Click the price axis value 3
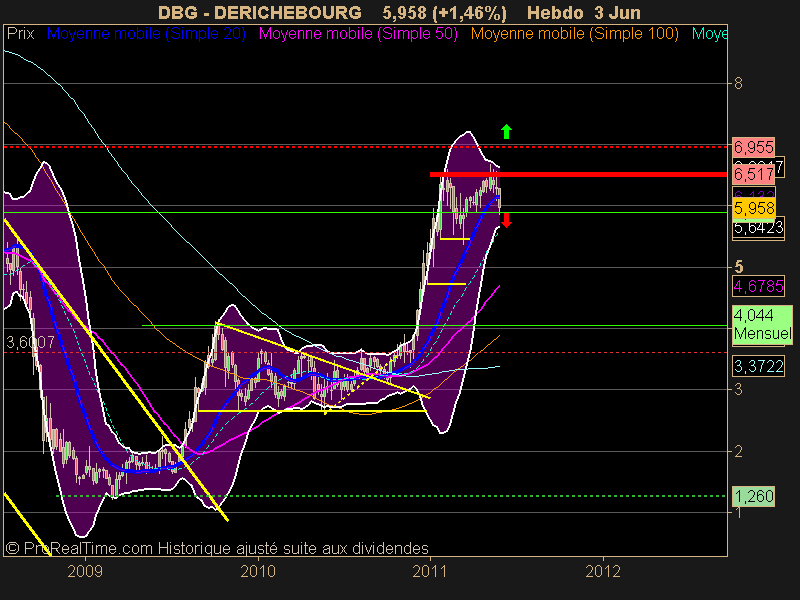The width and height of the screenshot is (800, 600). [738, 390]
